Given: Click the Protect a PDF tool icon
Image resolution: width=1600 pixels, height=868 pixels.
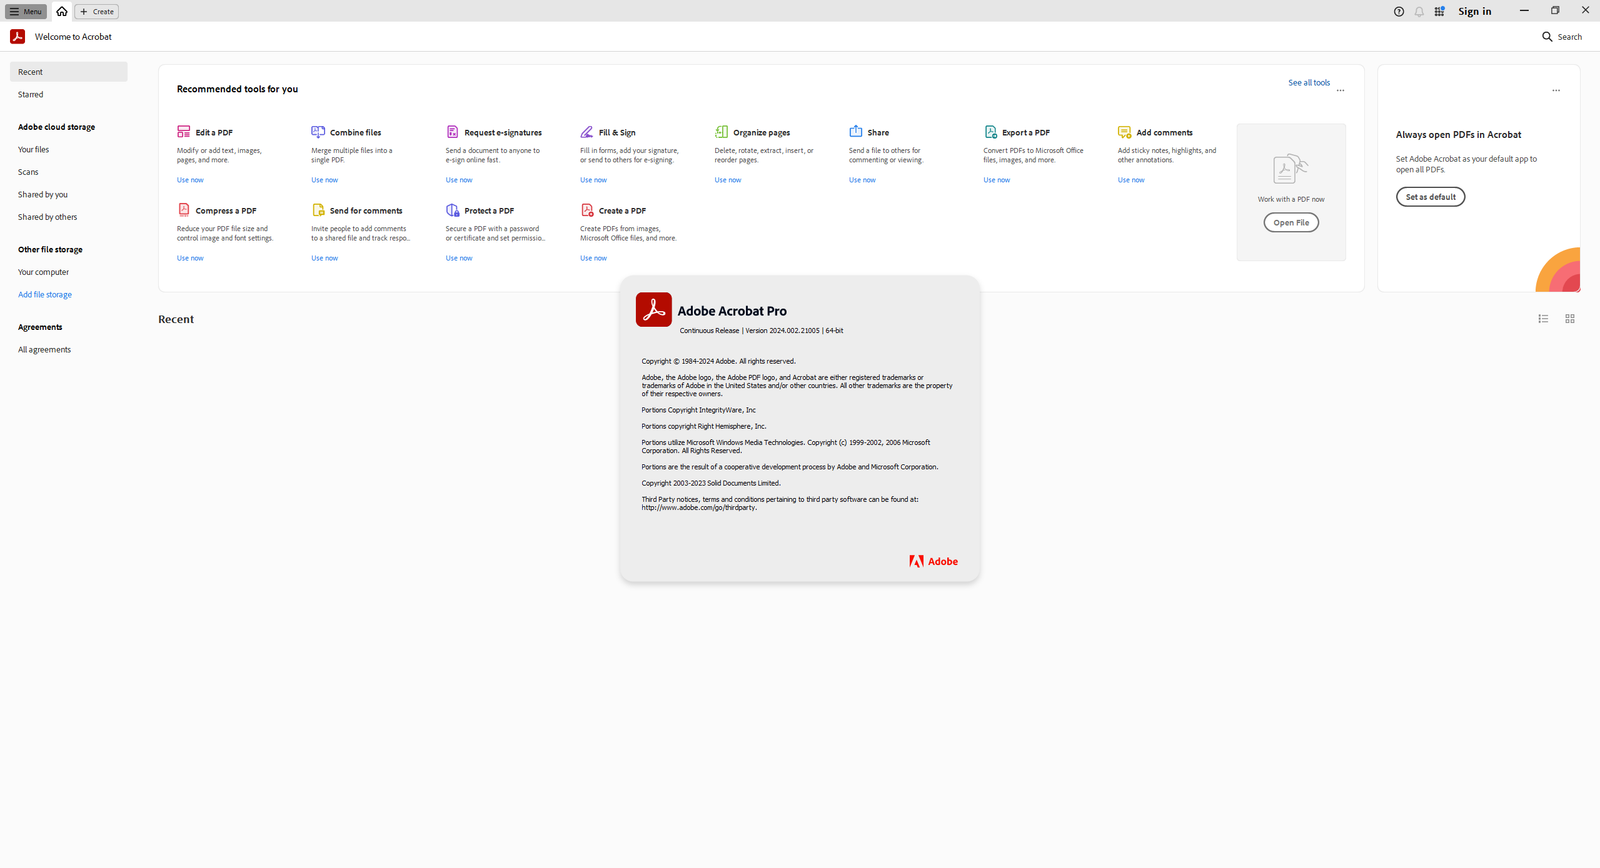Looking at the screenshot, I should pyautogui.click(x=452, y=210).
